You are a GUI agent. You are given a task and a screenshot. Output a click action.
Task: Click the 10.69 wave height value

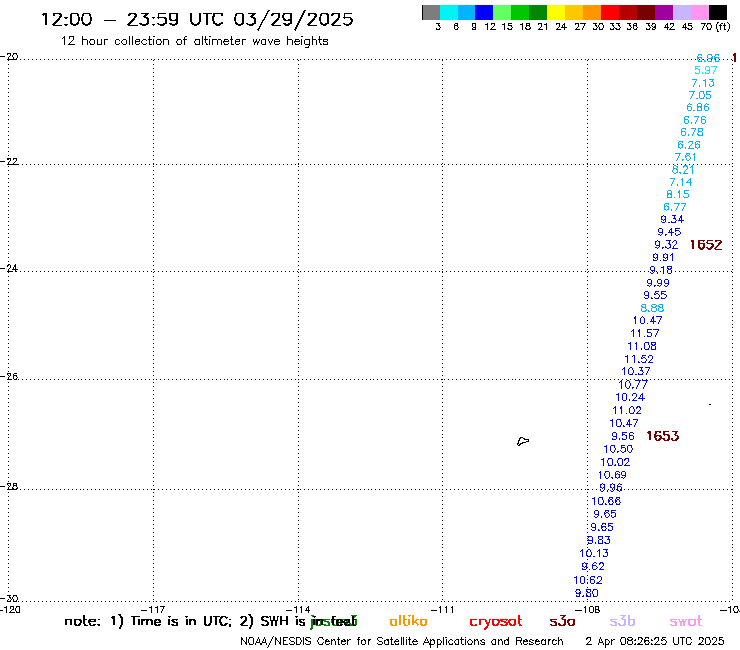(612, 475)
